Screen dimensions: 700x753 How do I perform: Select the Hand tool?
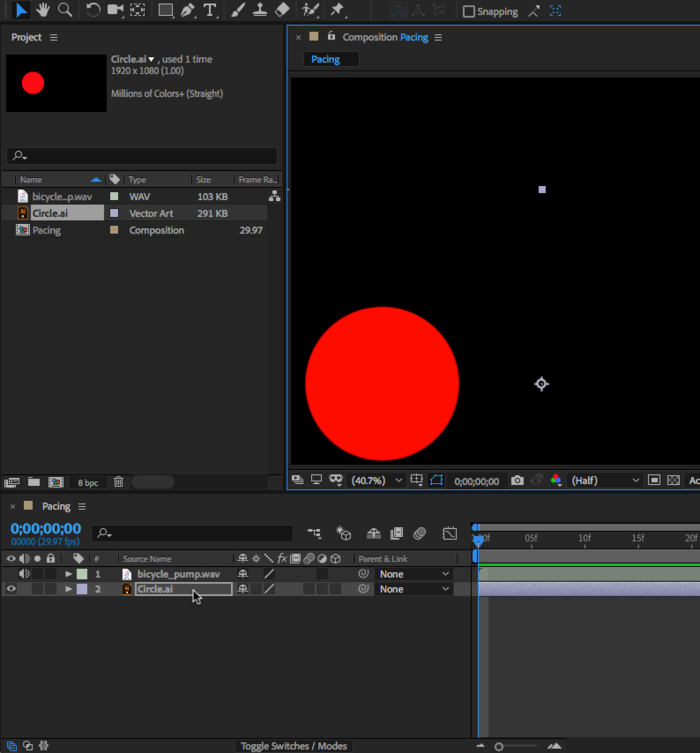coord(43,10)
